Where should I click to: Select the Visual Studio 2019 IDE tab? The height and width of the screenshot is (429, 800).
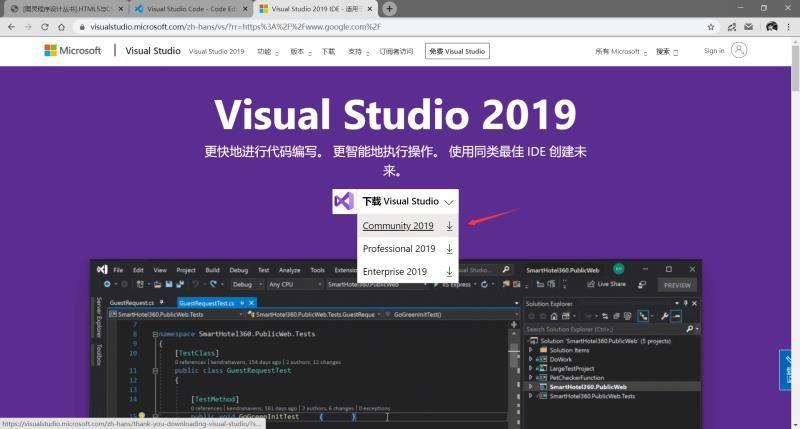point(315,9)
